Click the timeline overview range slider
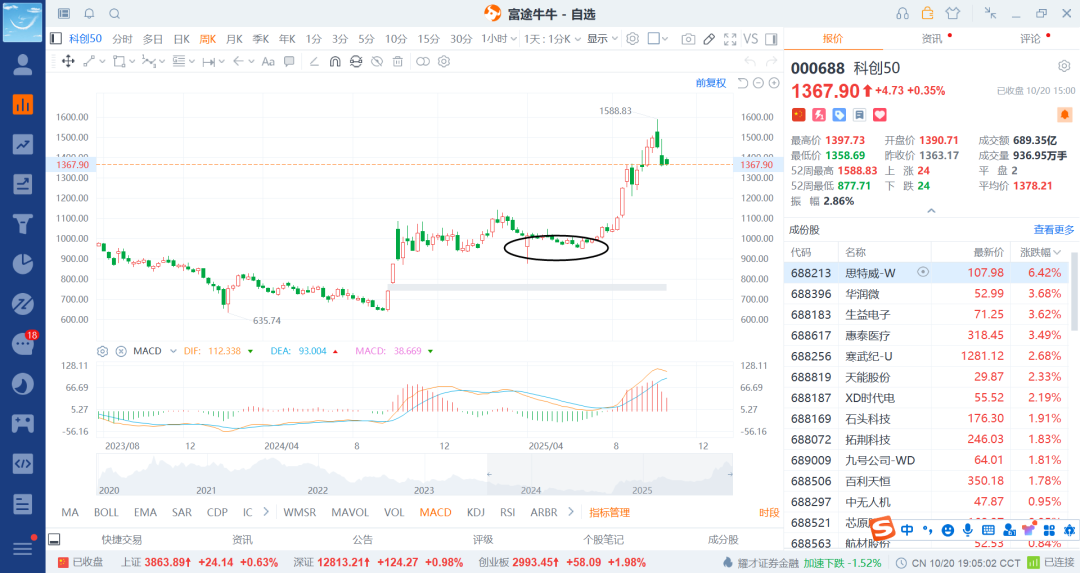The width and height of the screenshot is (1080, 573). pos(610,475)
